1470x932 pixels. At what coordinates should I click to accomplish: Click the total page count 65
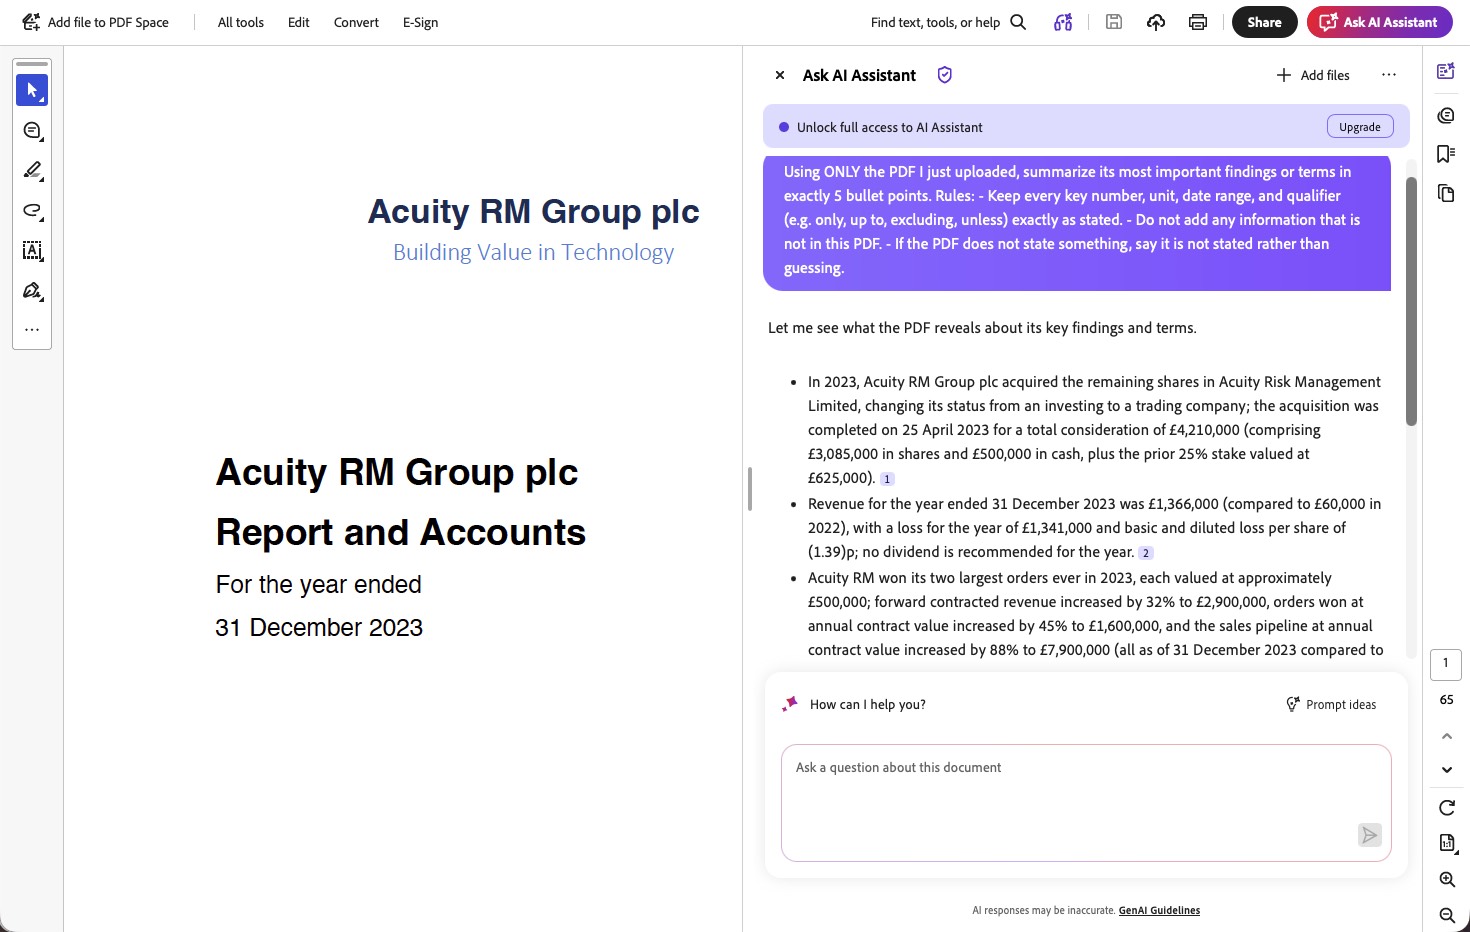(1446, 700)
